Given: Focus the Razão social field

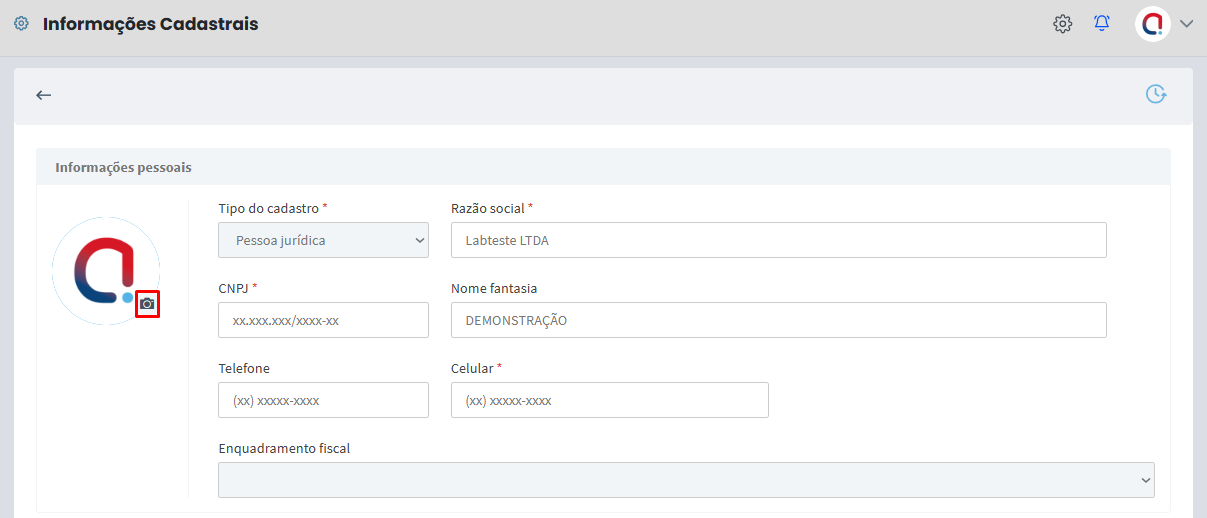Looking at the screenshot, I should pos(778,240).
